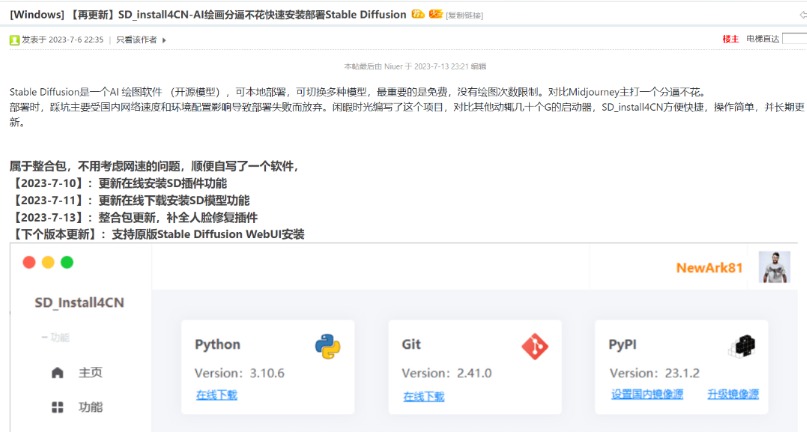The height and width of the screenshot is (432, 807).
Task: Expand the arrow next to 只看该作者
Action: (164, 40)
